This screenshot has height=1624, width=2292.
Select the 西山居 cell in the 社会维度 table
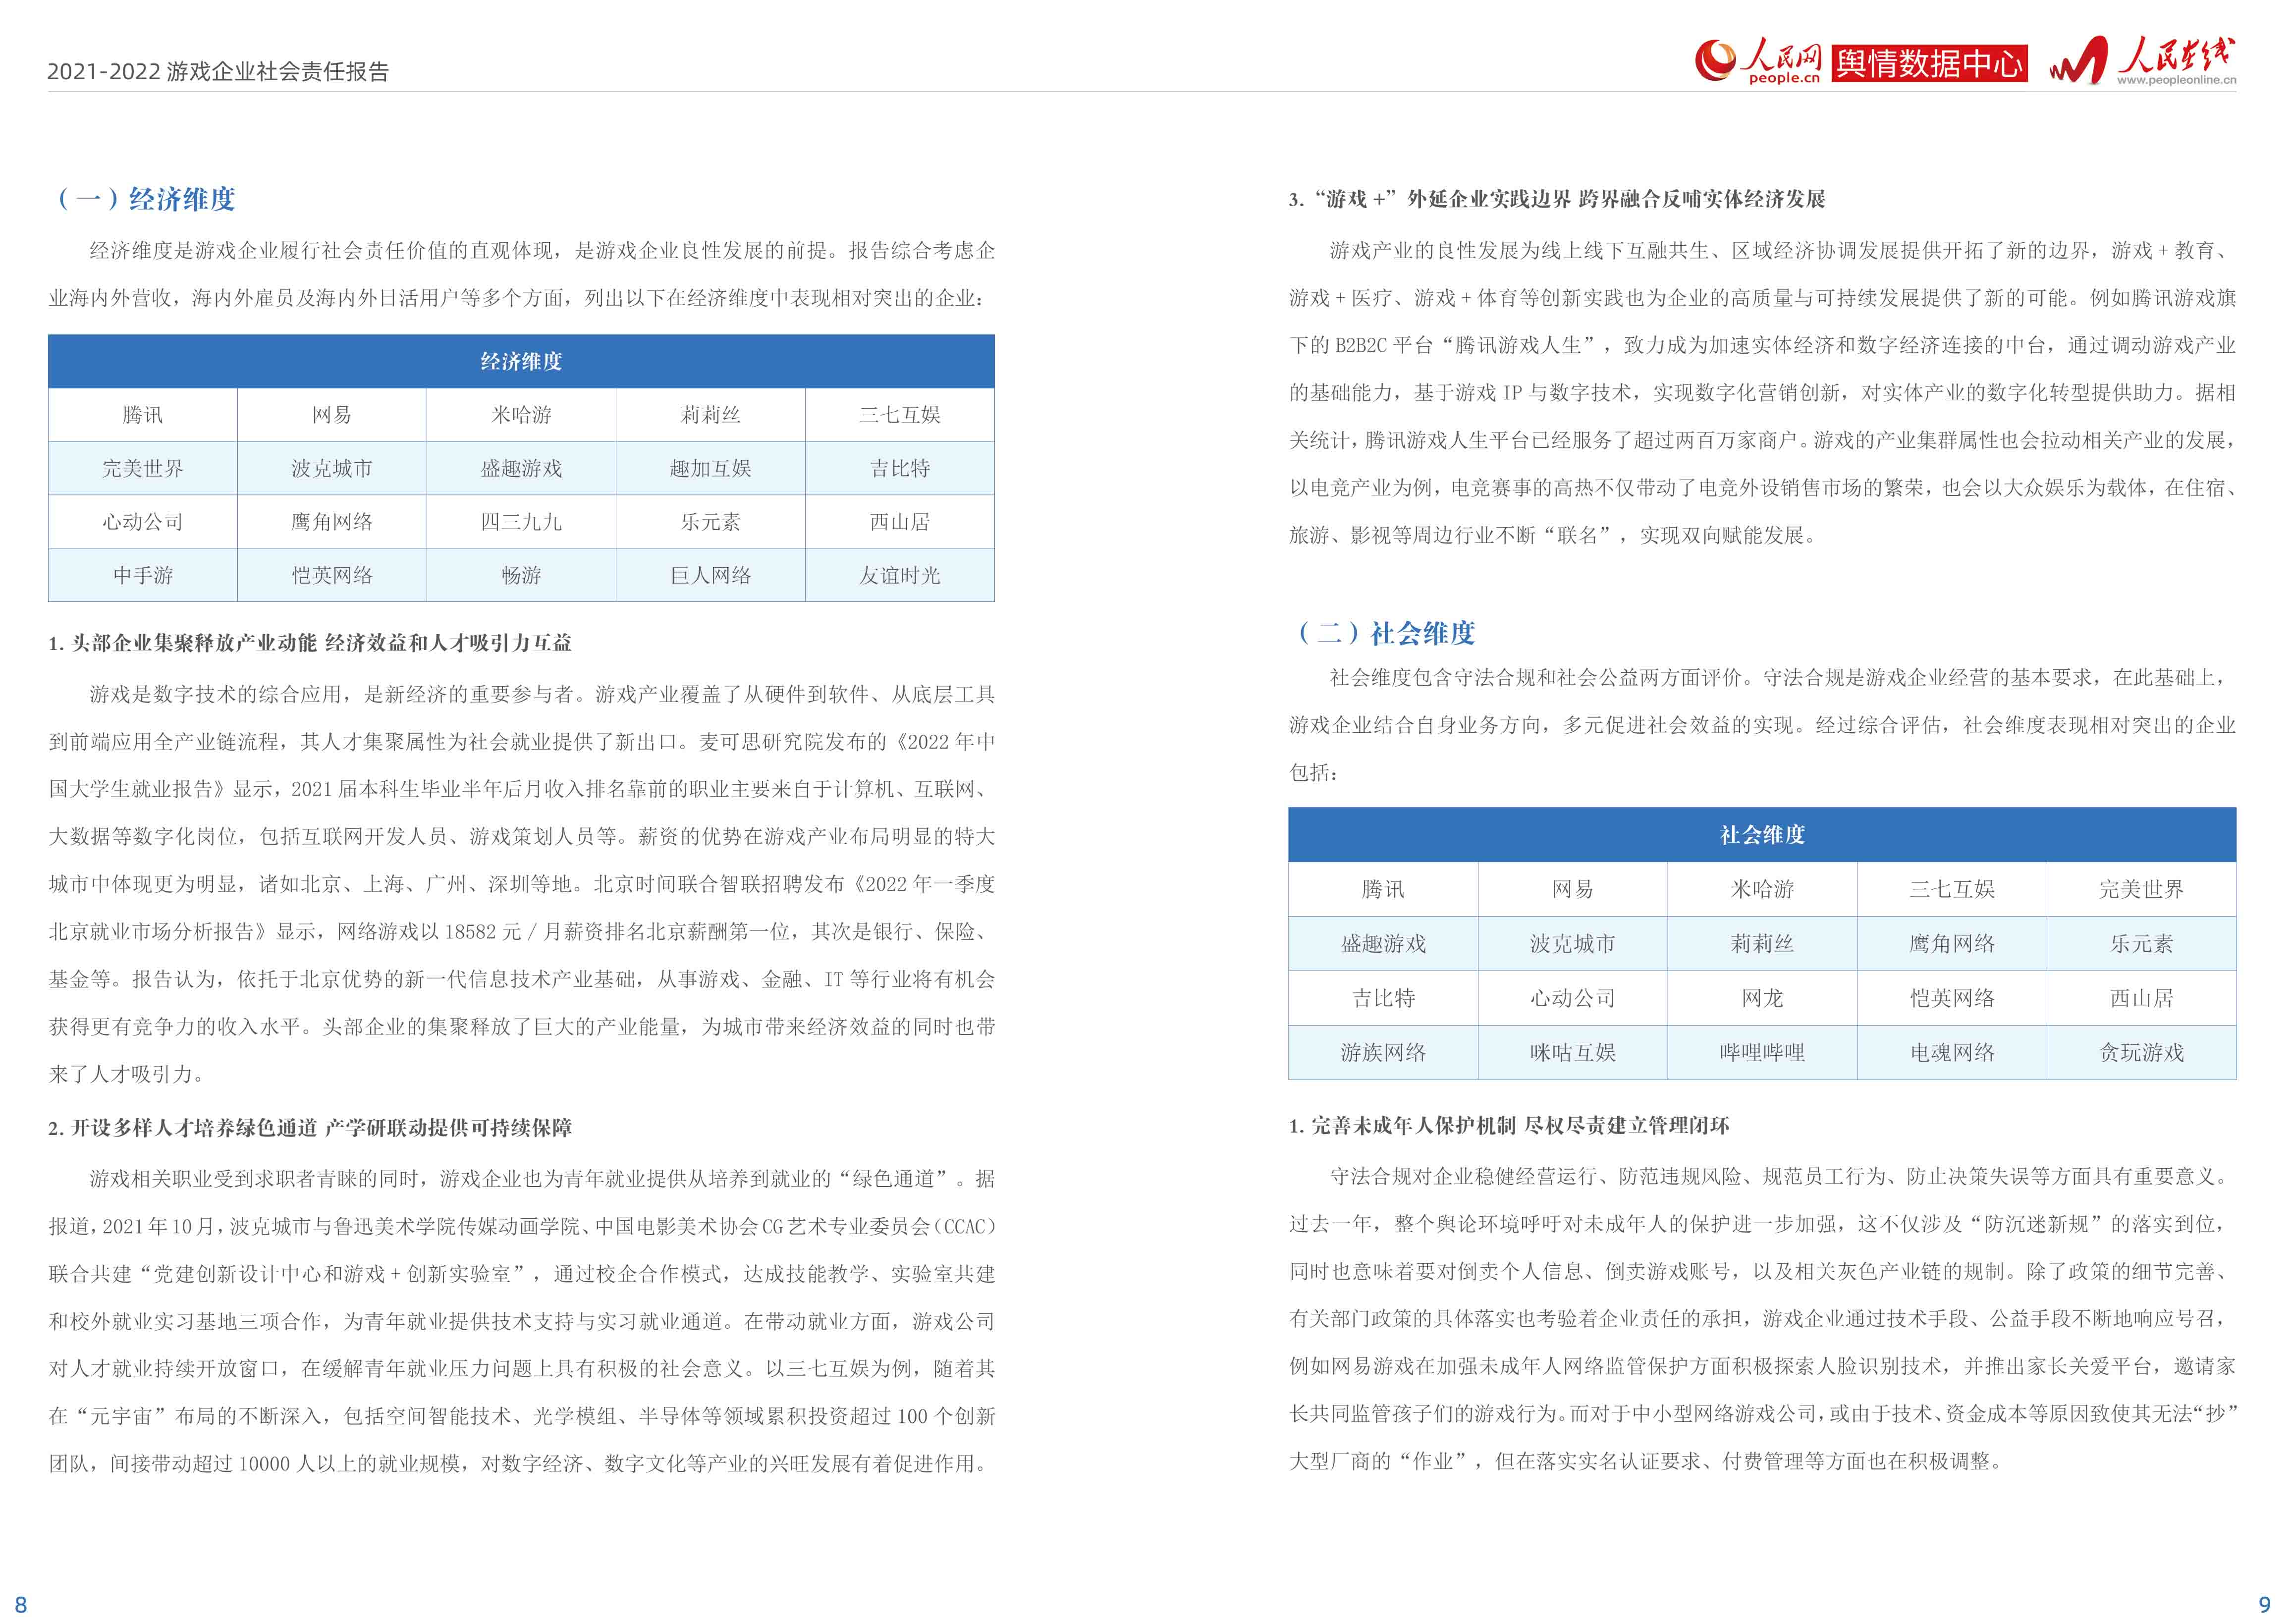click(x=2142, y=998)
